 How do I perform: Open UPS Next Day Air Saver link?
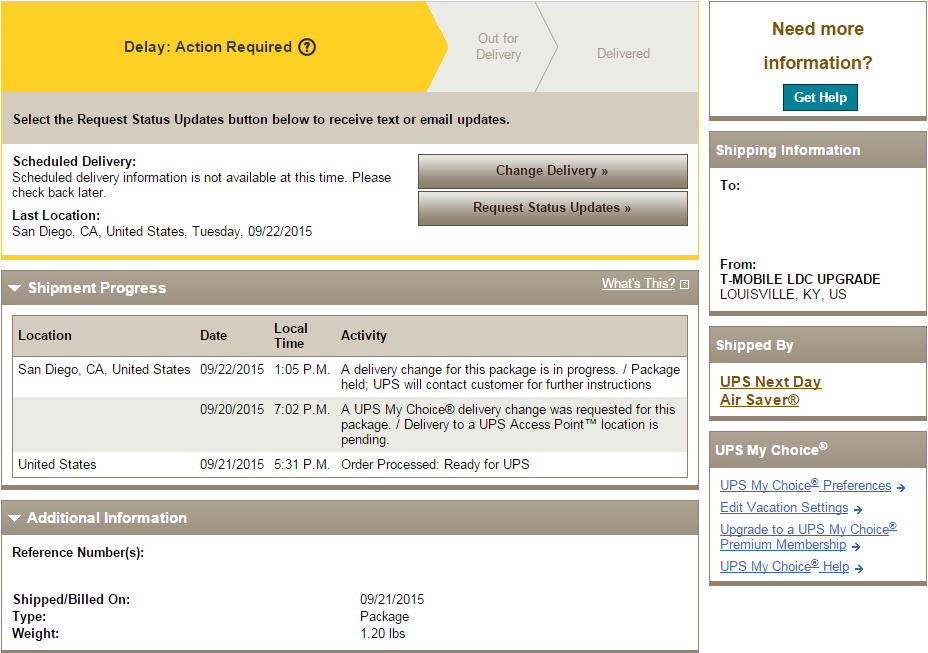tap(770, 391)
